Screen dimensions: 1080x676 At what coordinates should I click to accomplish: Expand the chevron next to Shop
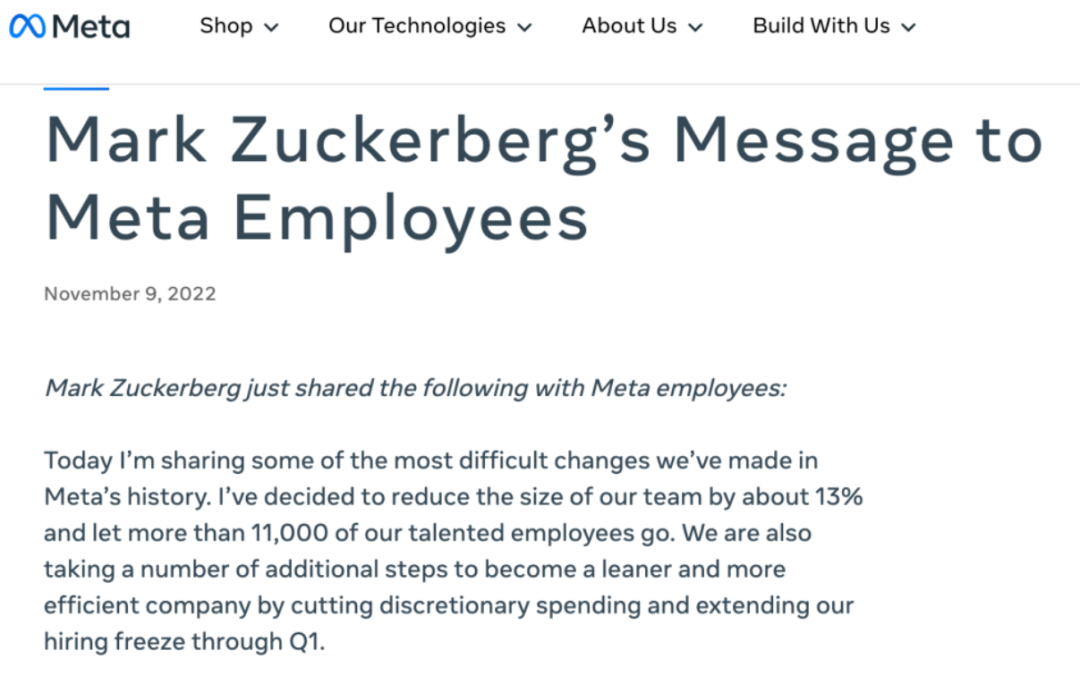[x=271, y=28]
